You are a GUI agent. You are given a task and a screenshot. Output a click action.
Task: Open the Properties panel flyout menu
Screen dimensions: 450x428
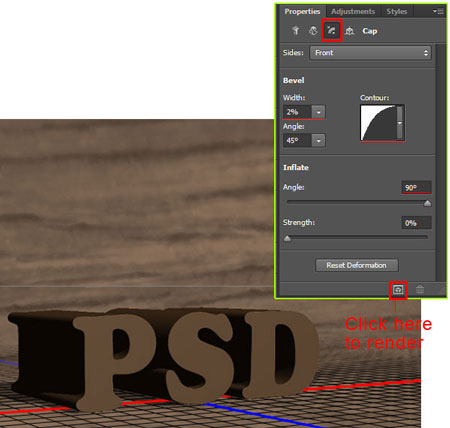coord(438,11)
